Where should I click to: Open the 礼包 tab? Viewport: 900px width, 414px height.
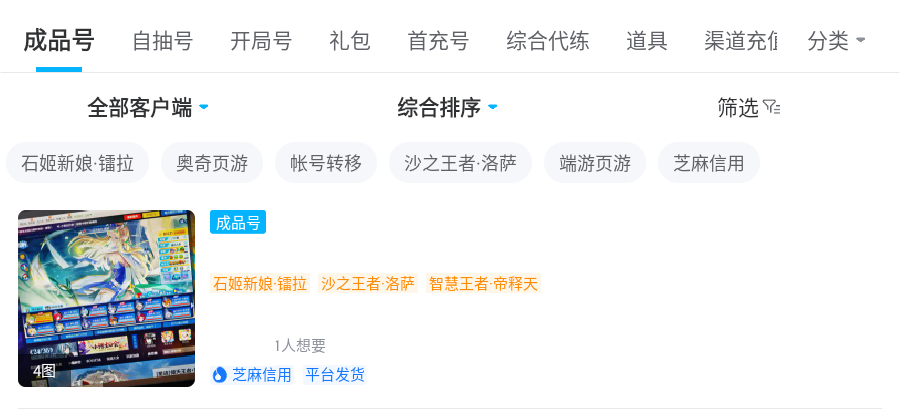point(350,41)
